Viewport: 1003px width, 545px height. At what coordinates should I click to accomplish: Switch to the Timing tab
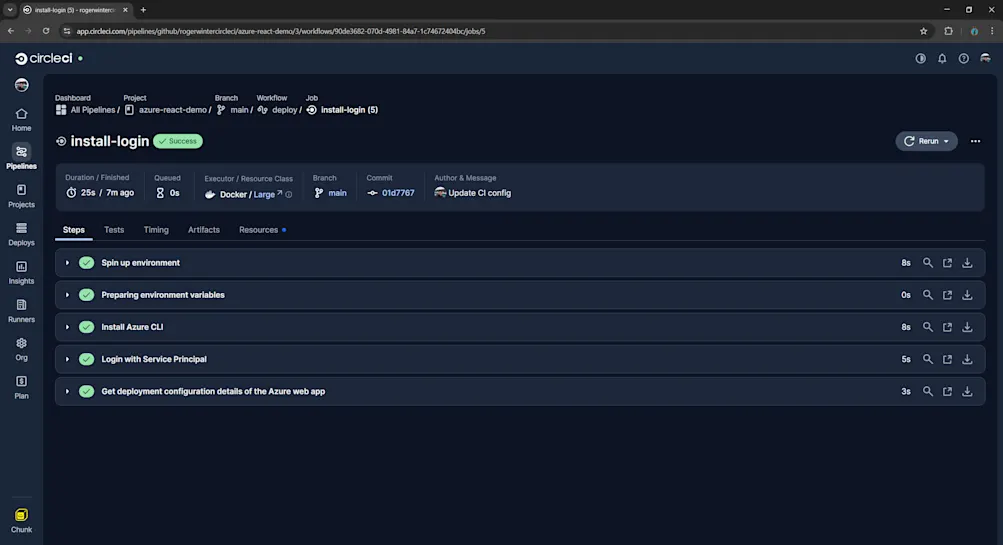[156, 230]
